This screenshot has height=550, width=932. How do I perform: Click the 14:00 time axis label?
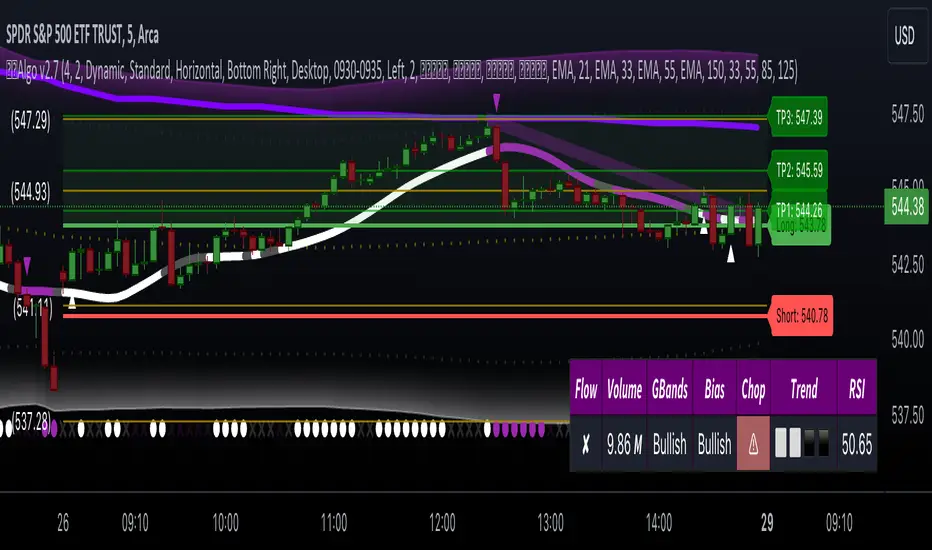click(659, 523)
